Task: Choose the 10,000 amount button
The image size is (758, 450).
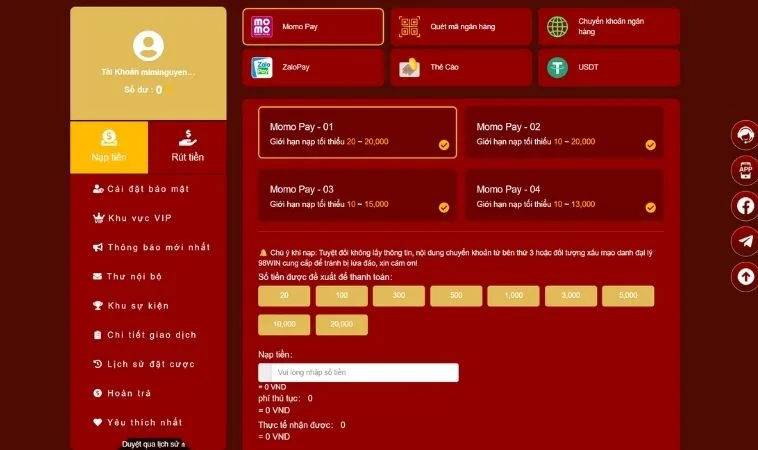Action: pos(284,325)
